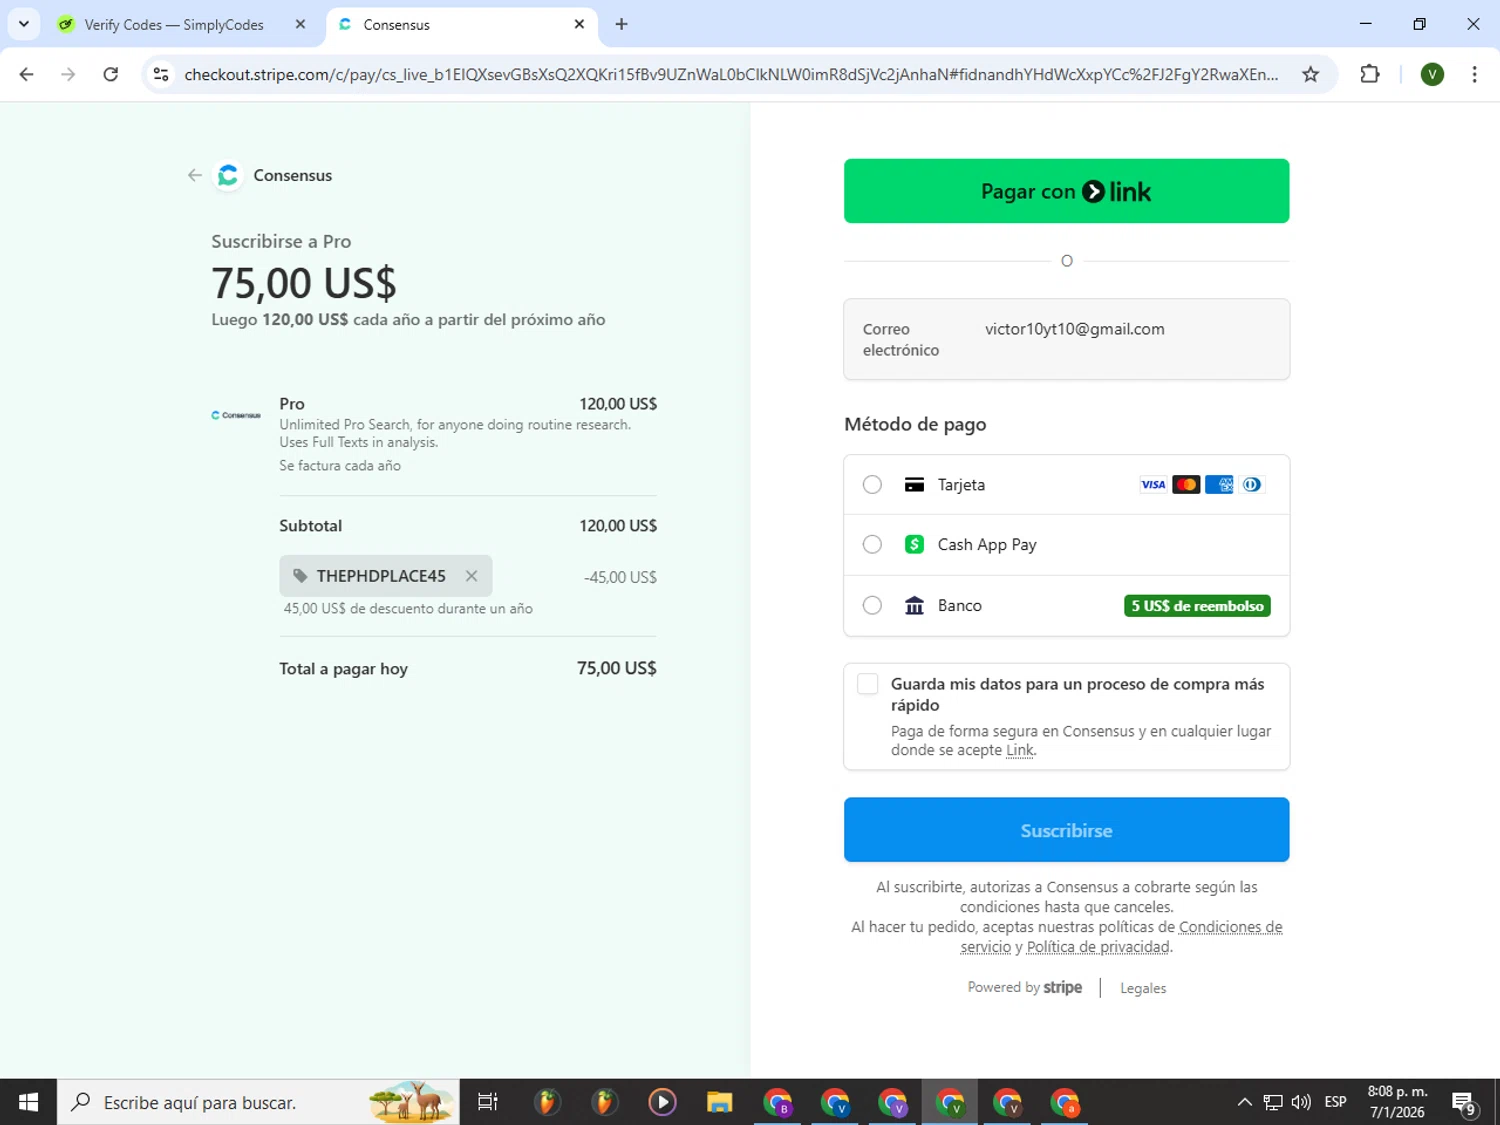Switch the ESP input language indicator

point(1335,1102)
